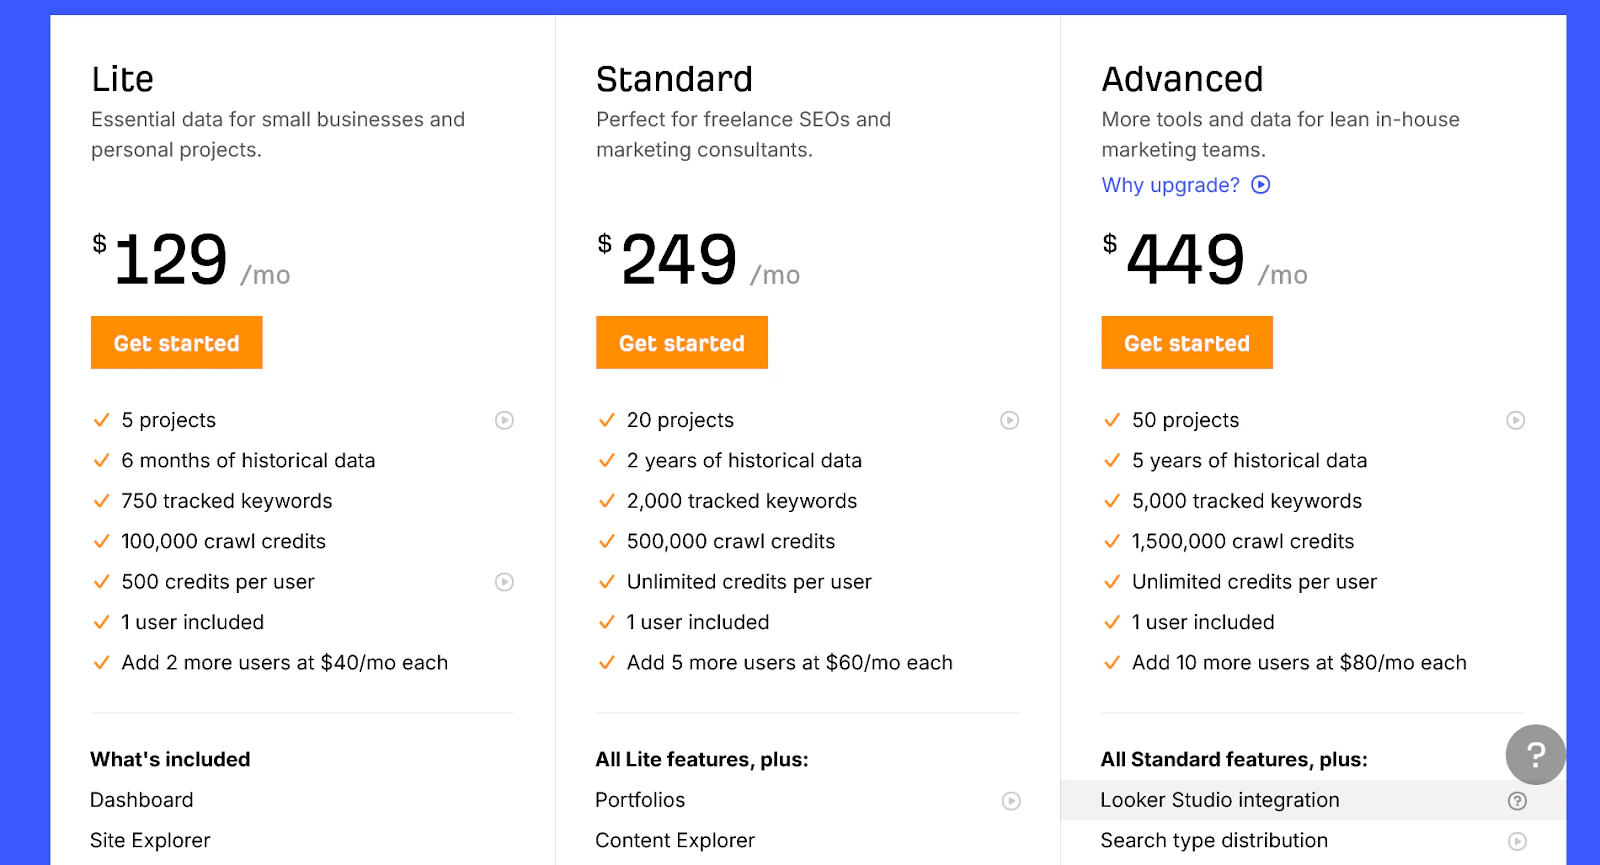
Task: Click play icon beside 5 projects
Action: 505,421
